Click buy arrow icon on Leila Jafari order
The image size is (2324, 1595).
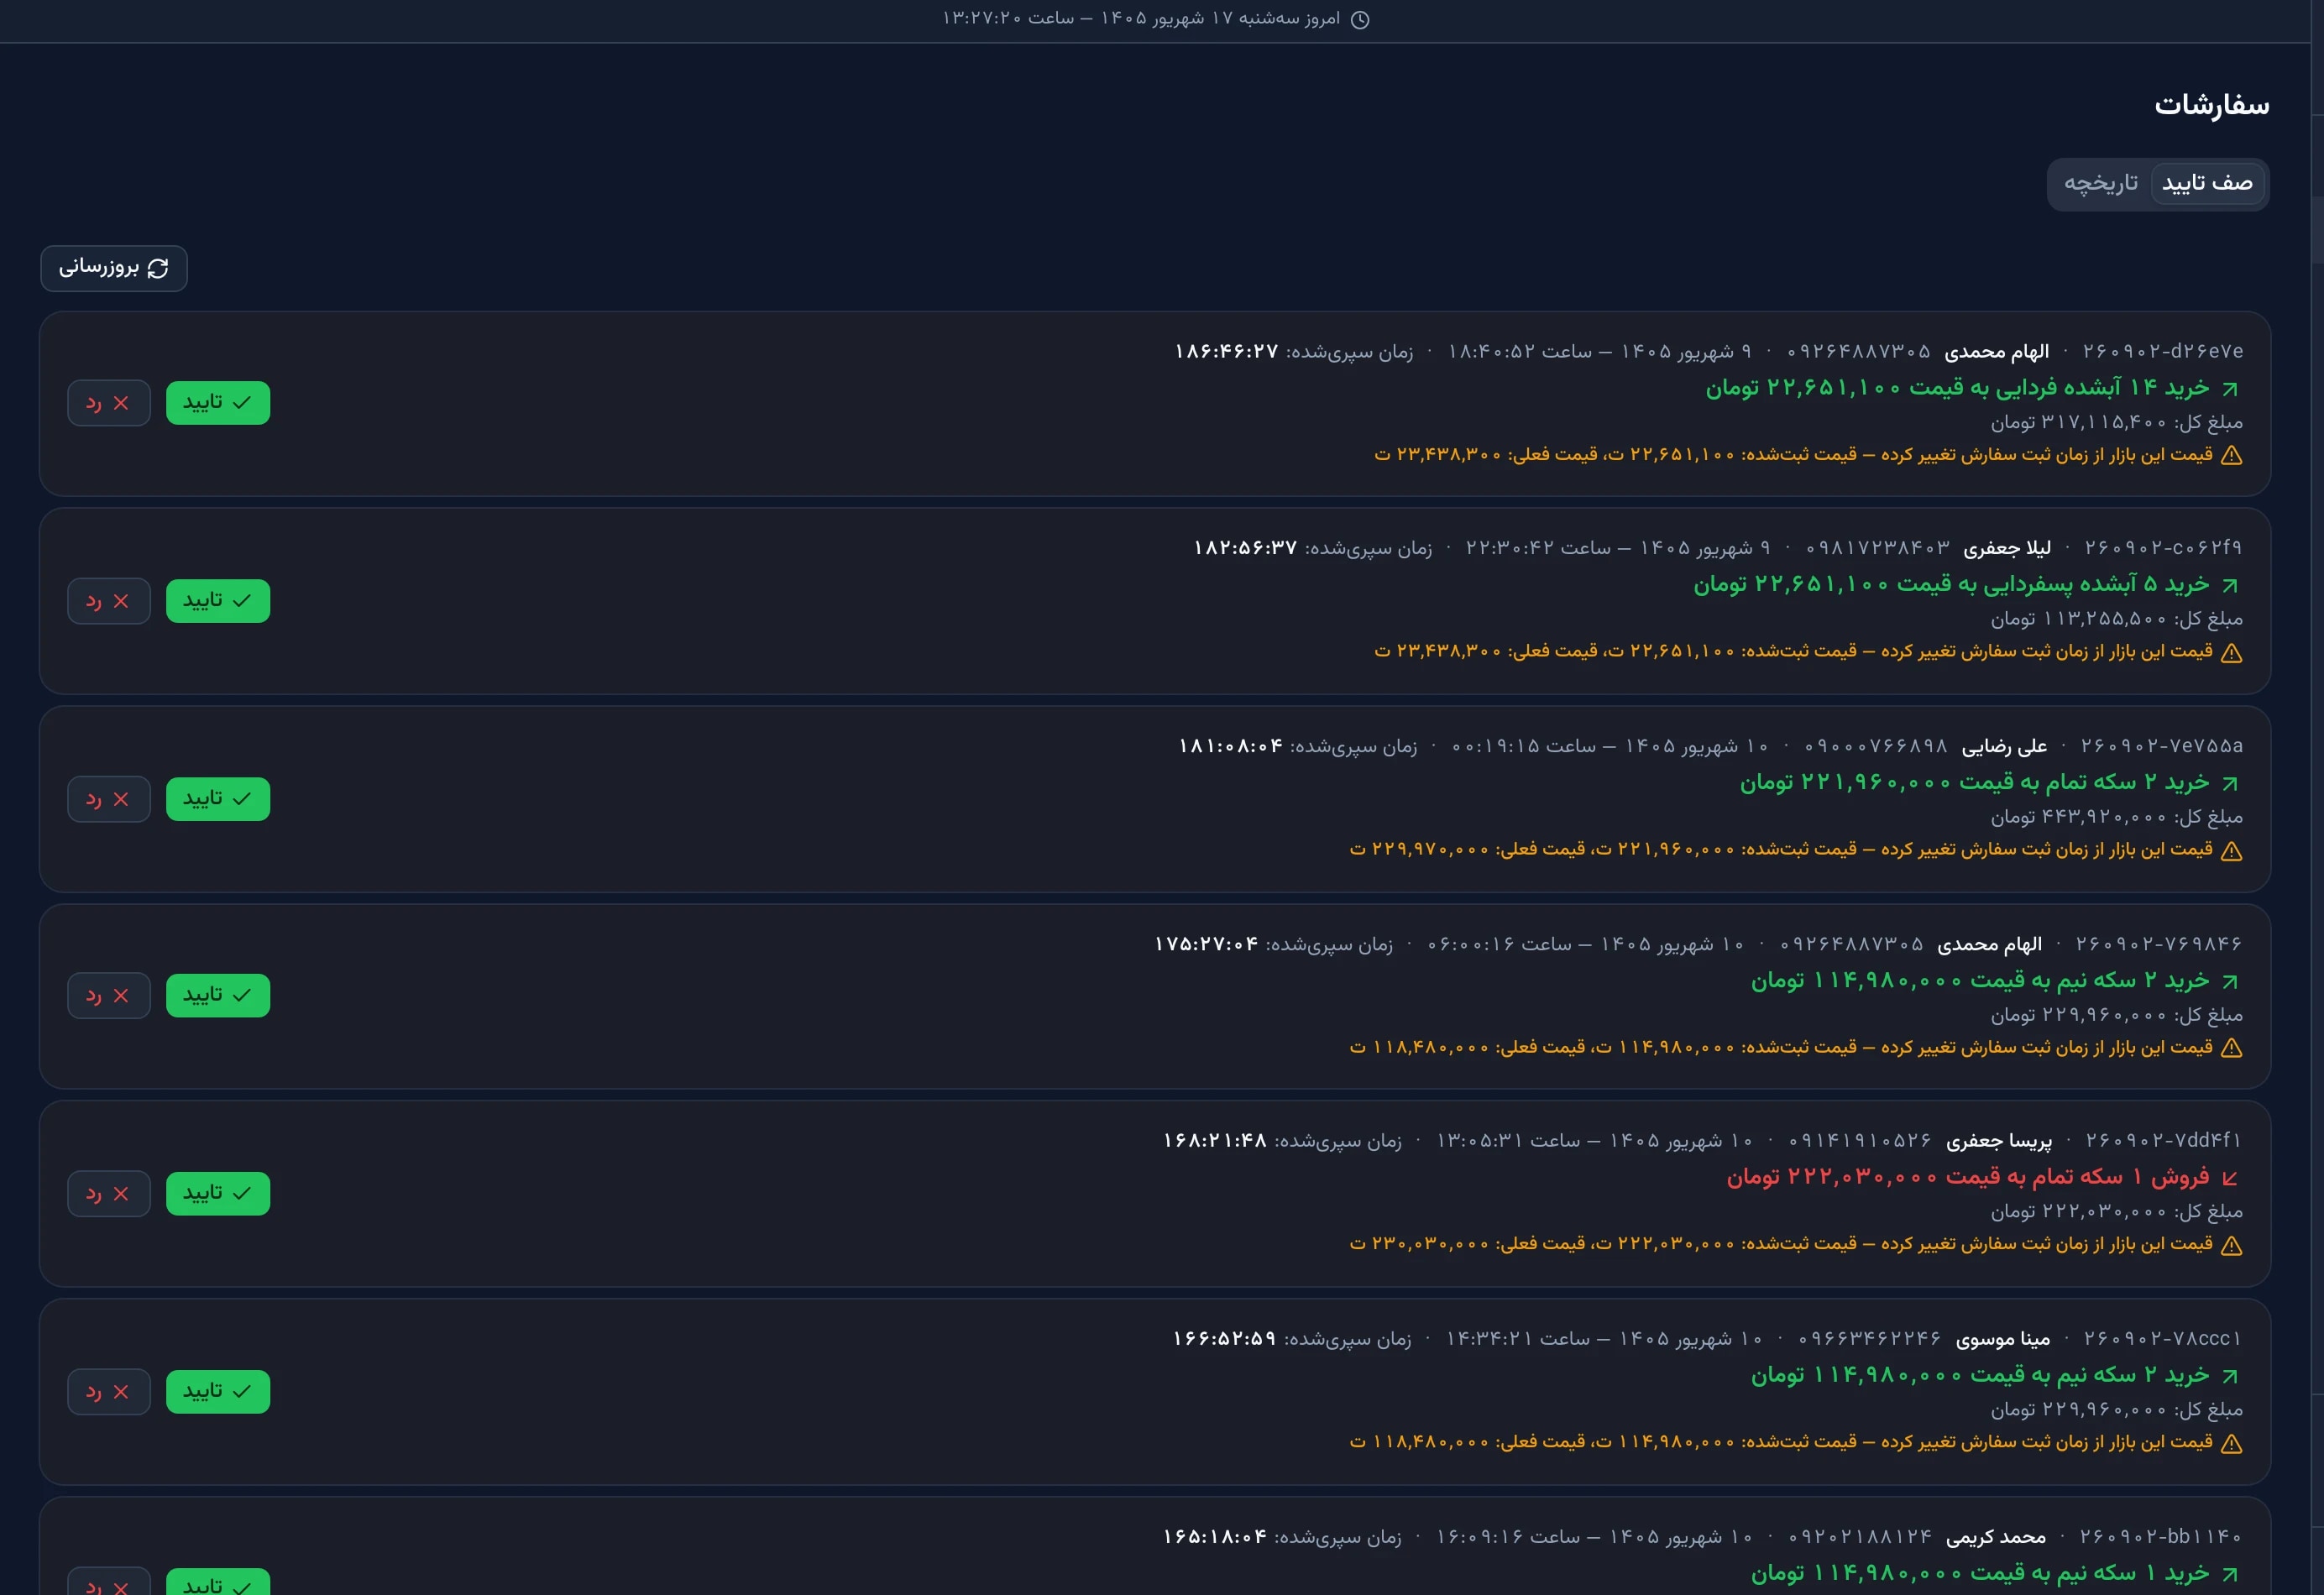click(2230, 585)
